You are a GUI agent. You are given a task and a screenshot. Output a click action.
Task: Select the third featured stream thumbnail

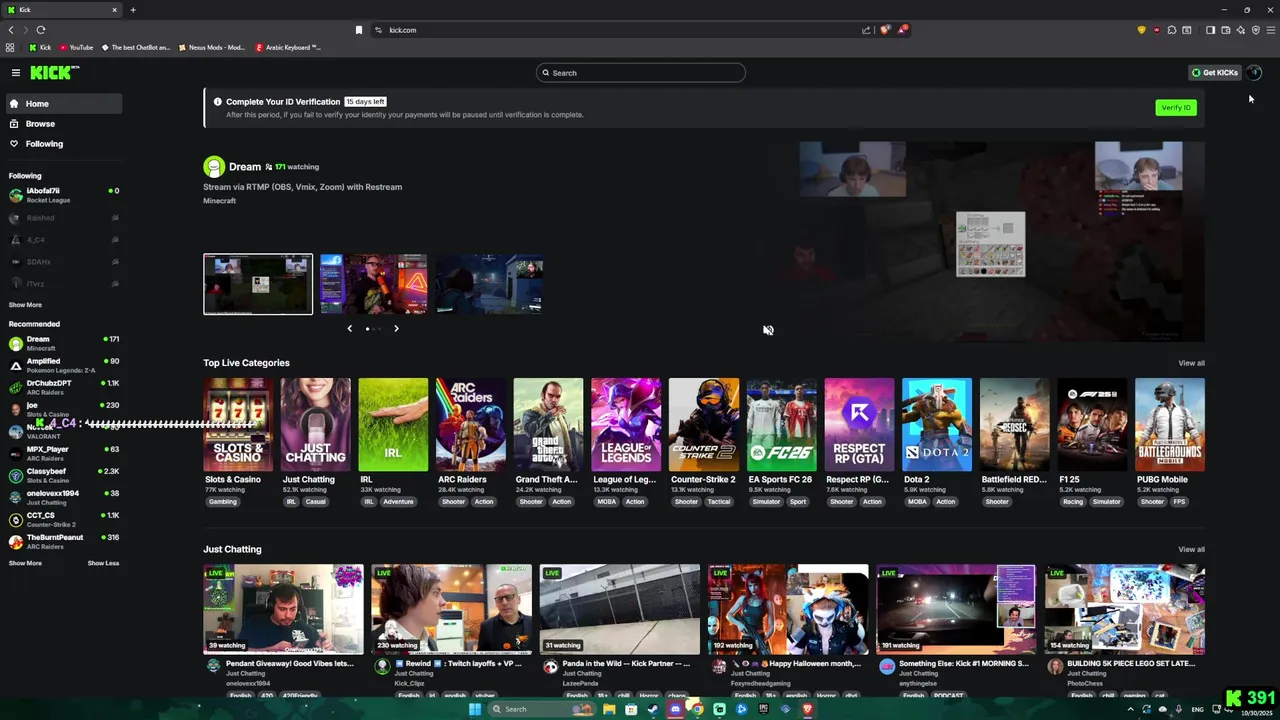click(x=489, y=284)
